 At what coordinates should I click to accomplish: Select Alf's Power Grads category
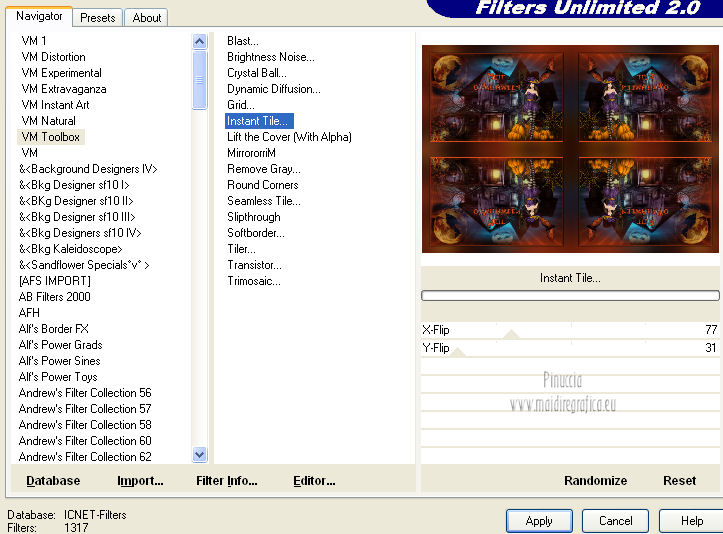(x=60, y=345)
